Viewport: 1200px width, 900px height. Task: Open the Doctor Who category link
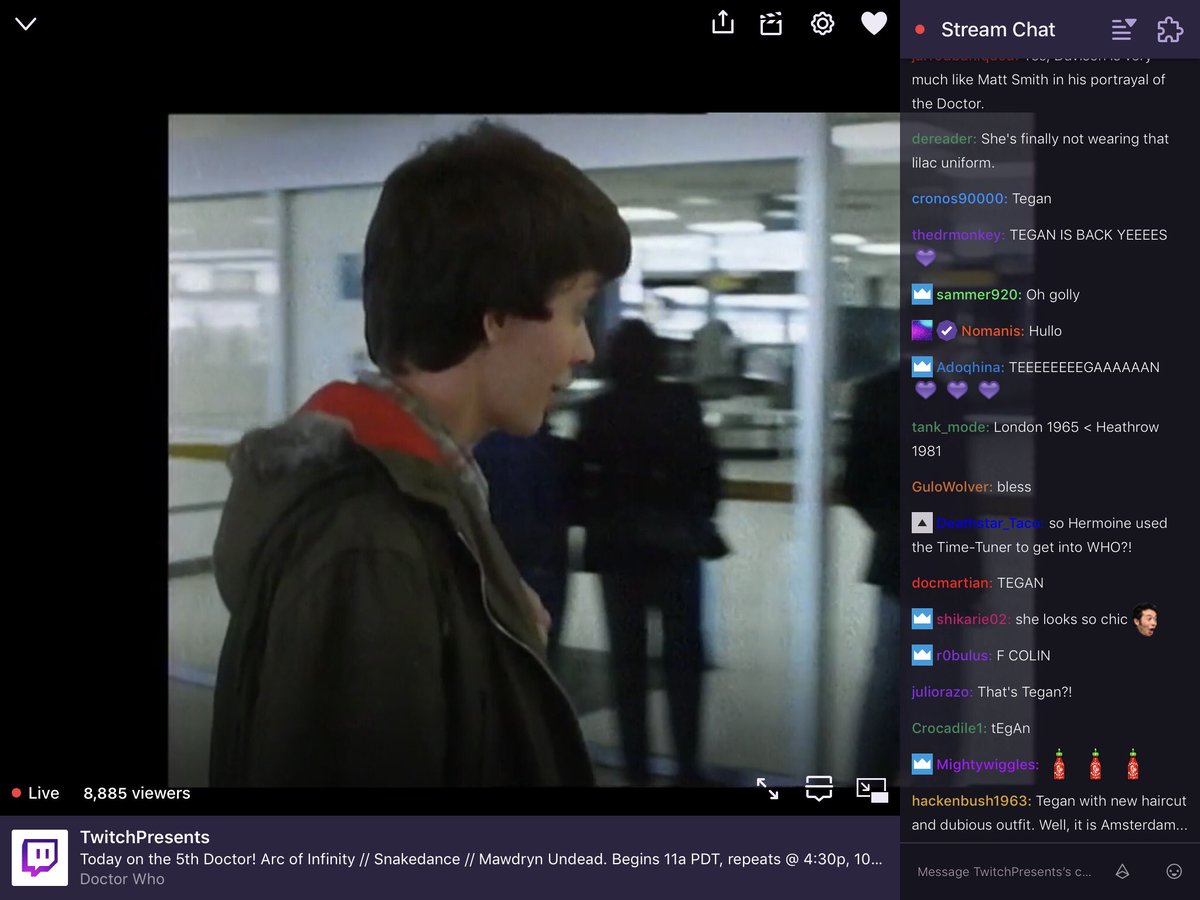pos(122,879)
